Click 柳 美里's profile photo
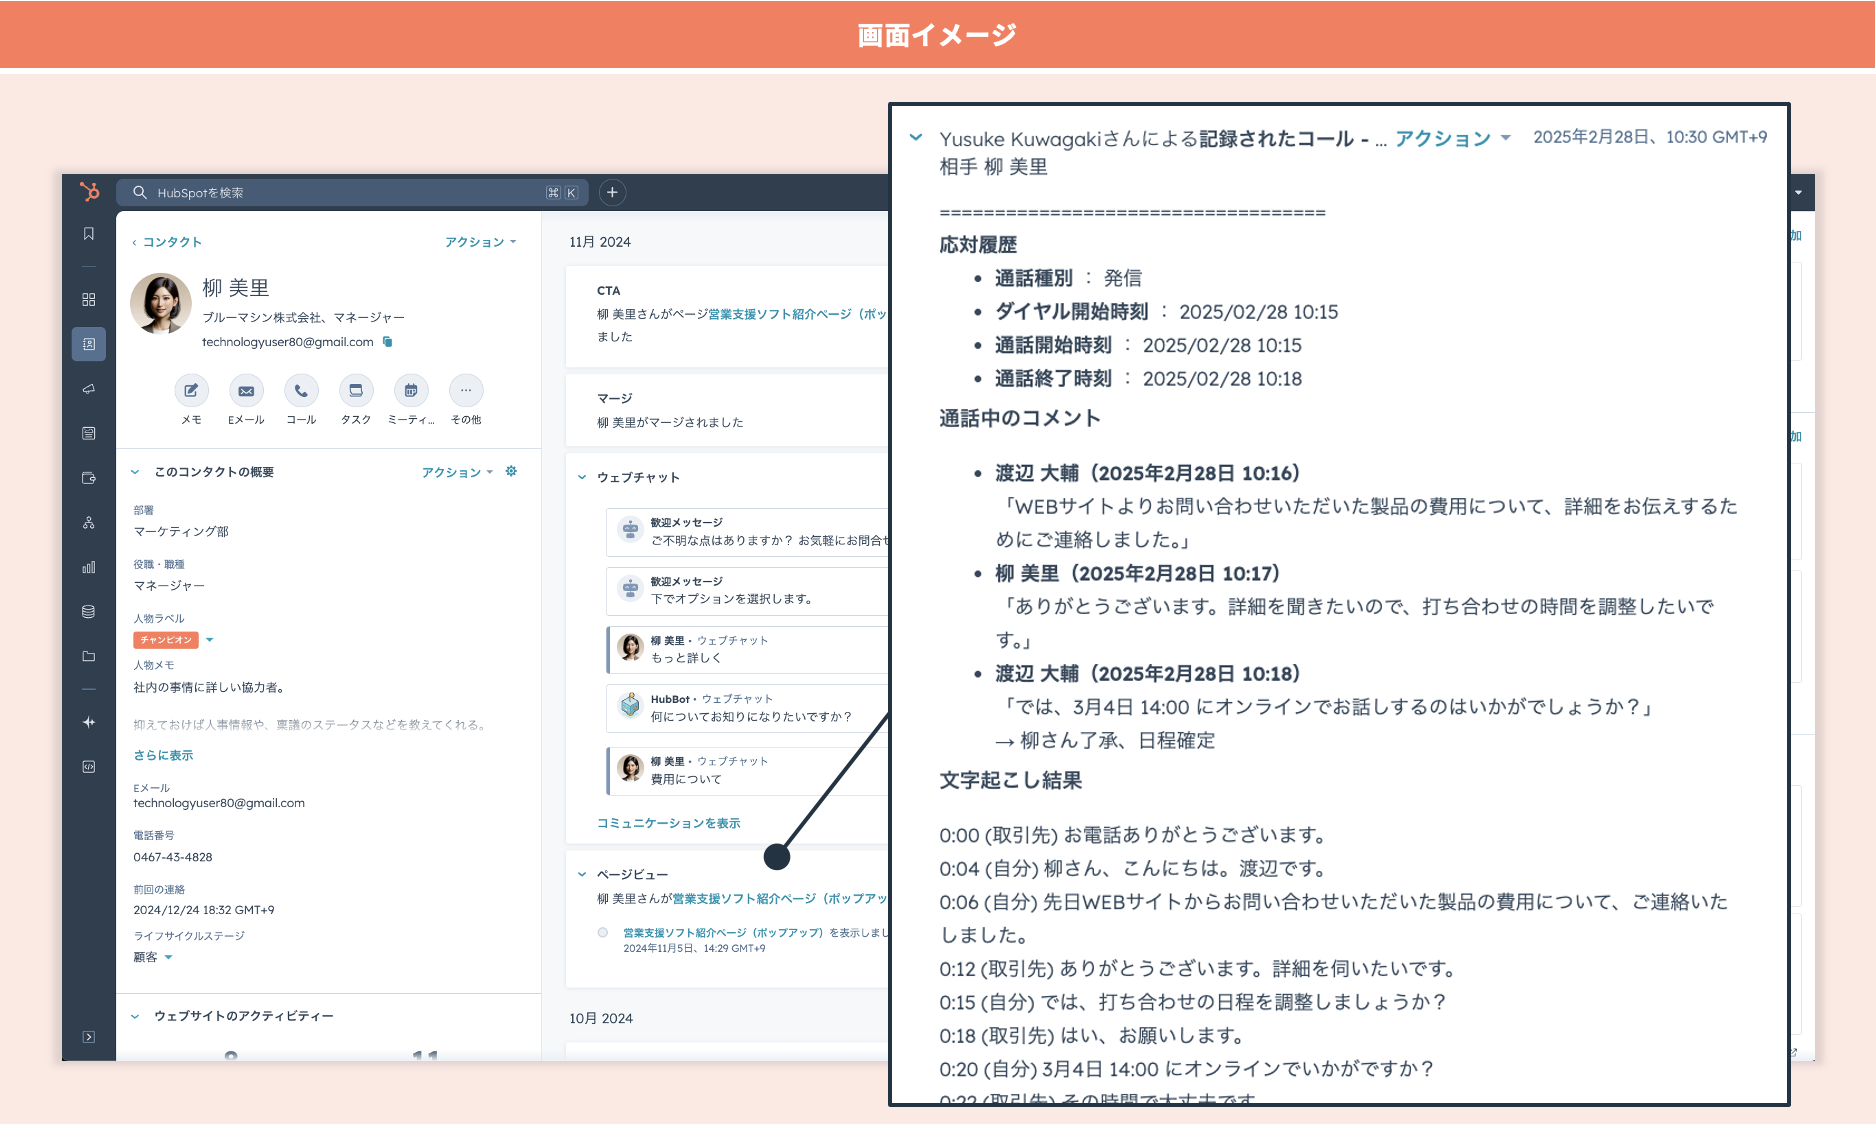Image resolution: width=1876 pixels, height=1124 pixels. [x=161, y=303]
